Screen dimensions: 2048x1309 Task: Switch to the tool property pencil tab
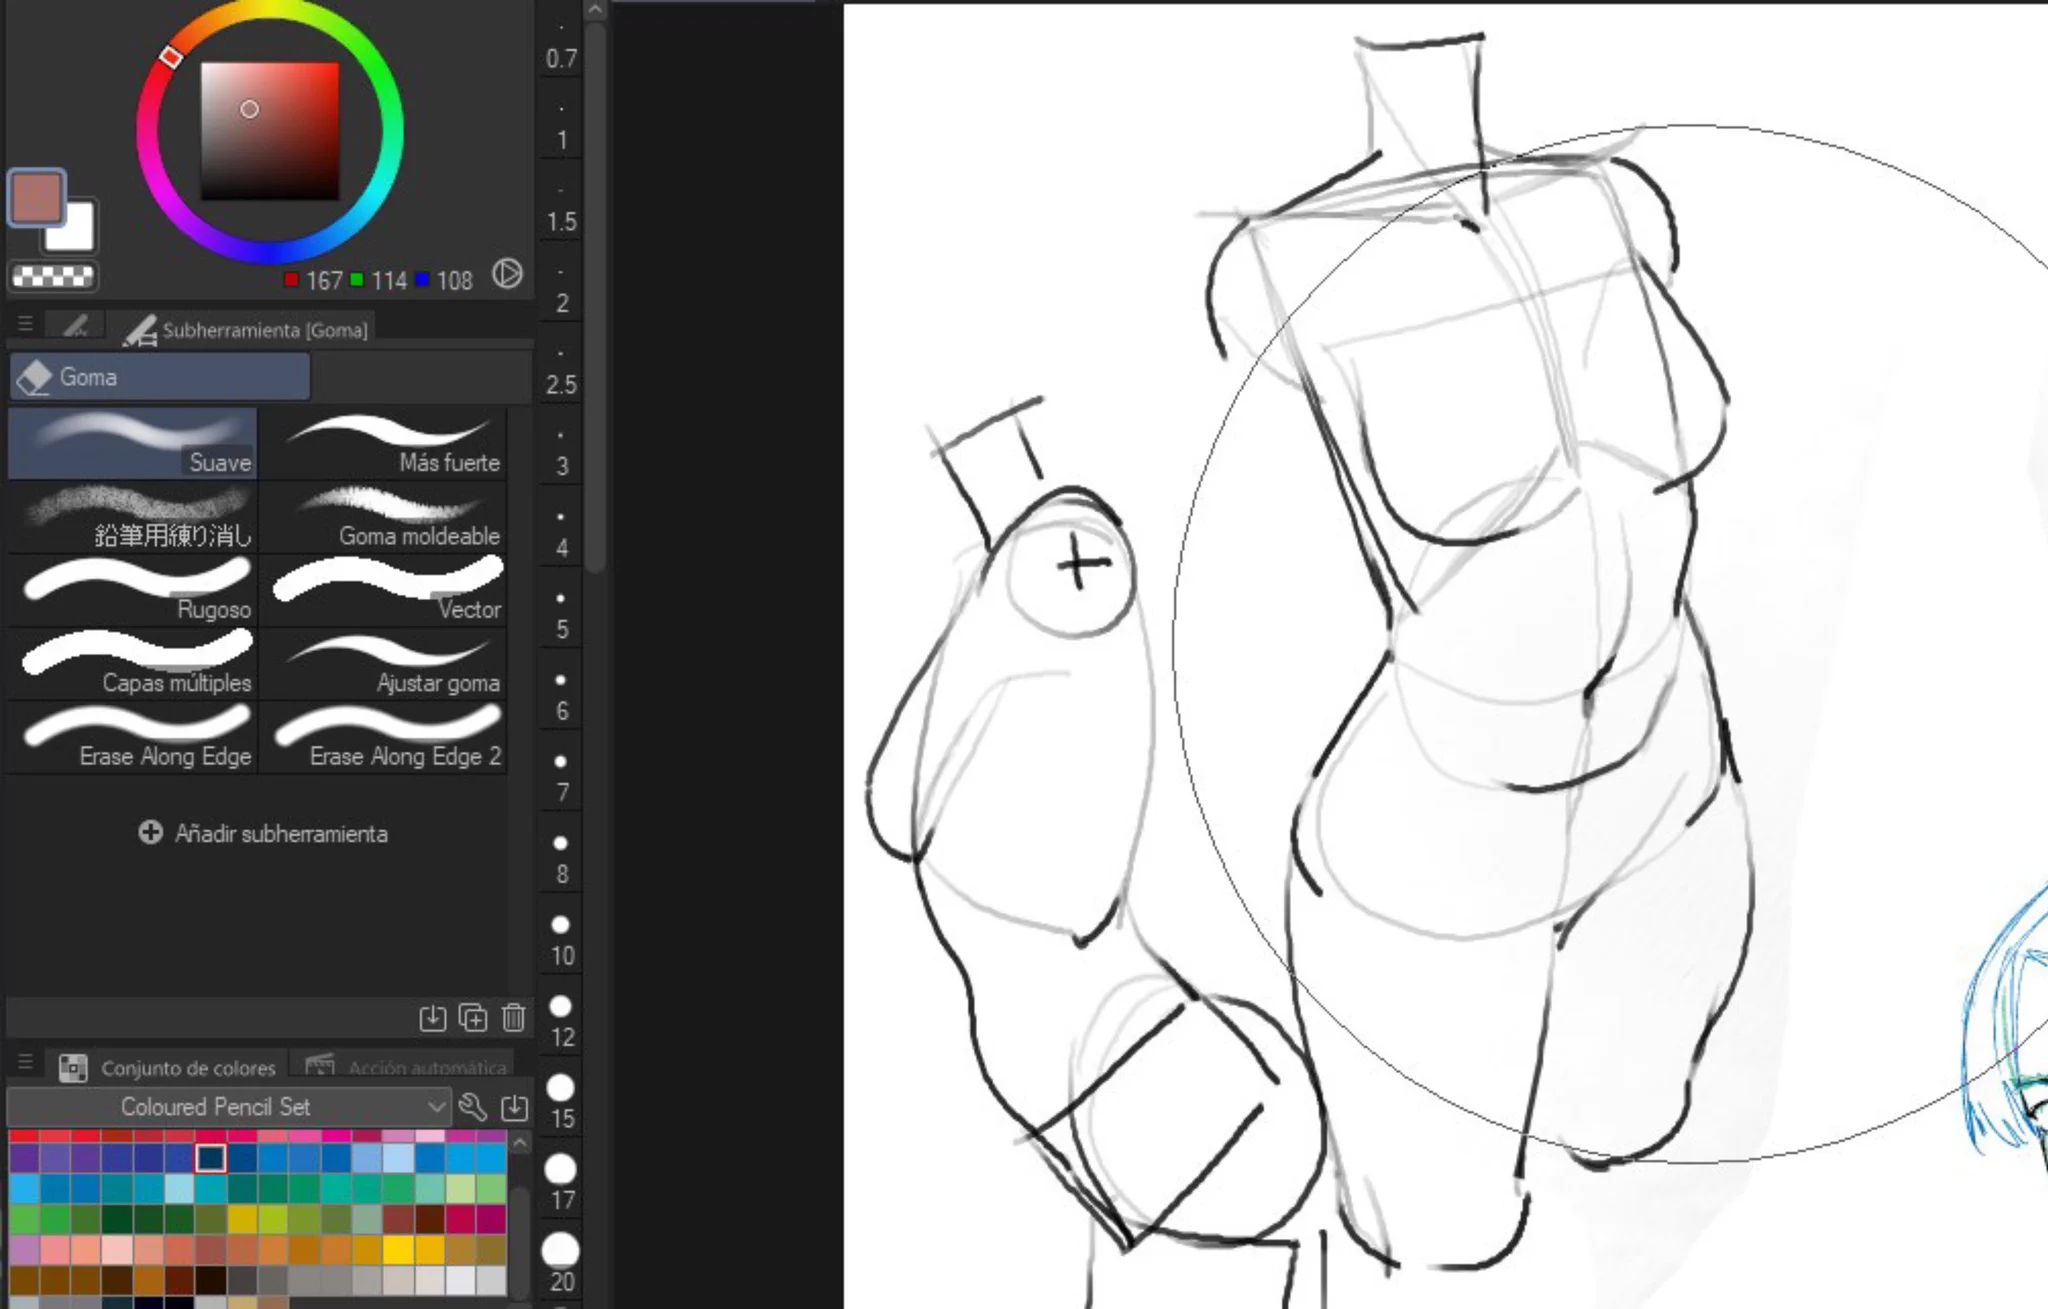76,326
